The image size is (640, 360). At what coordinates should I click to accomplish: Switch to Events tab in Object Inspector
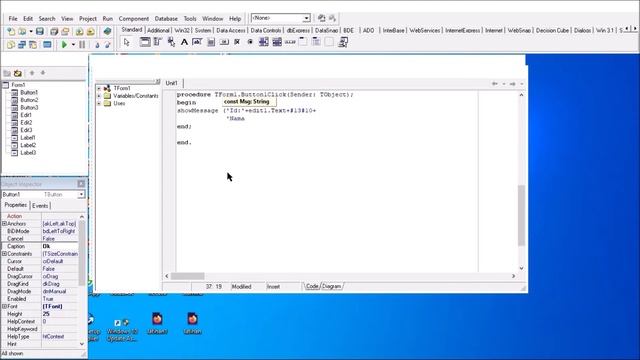coord(40,206)
